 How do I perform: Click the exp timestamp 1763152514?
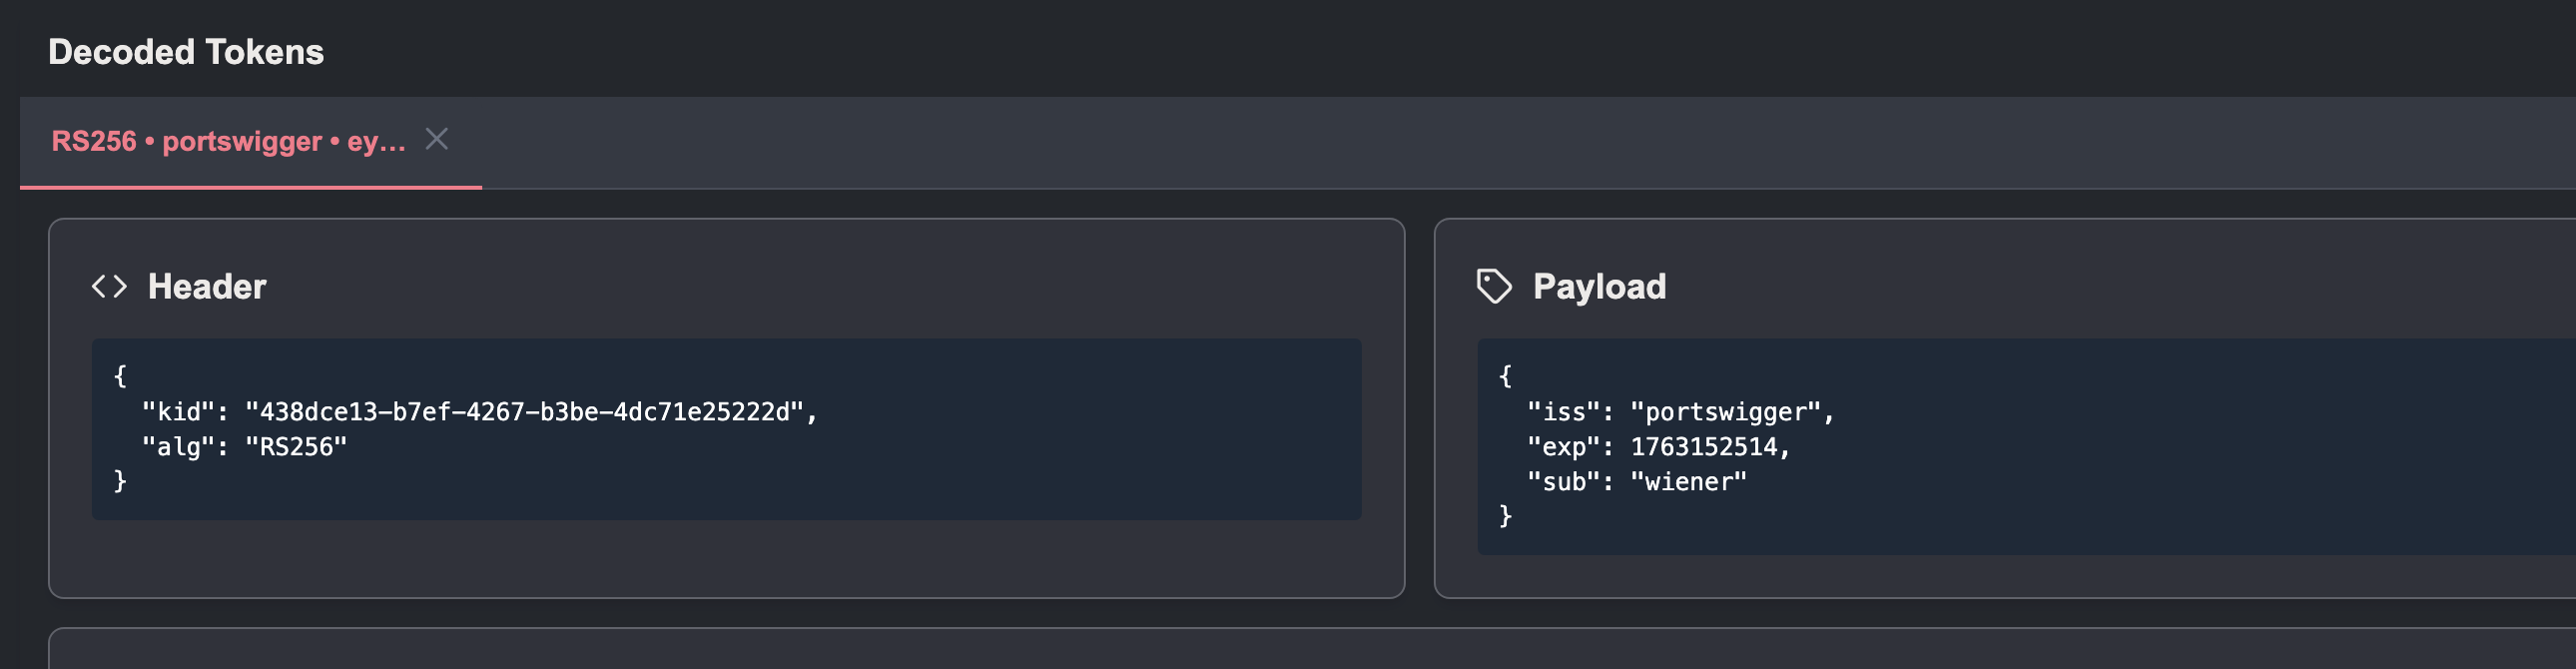tap(1703, 447)
